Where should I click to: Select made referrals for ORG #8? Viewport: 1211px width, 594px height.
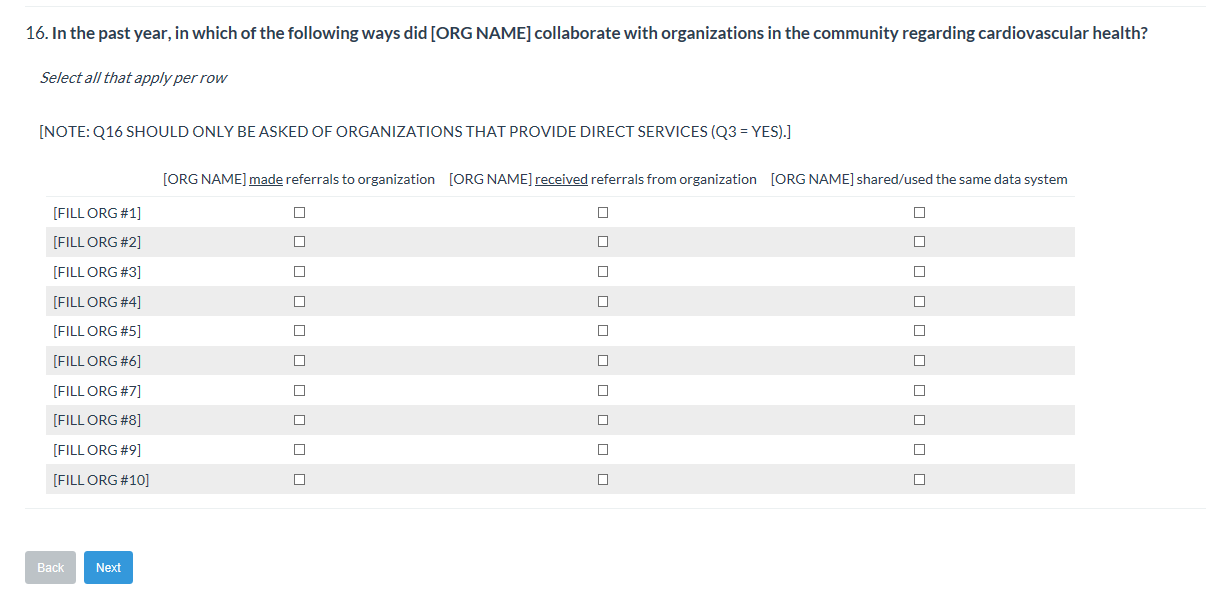(x=299, y=420)
